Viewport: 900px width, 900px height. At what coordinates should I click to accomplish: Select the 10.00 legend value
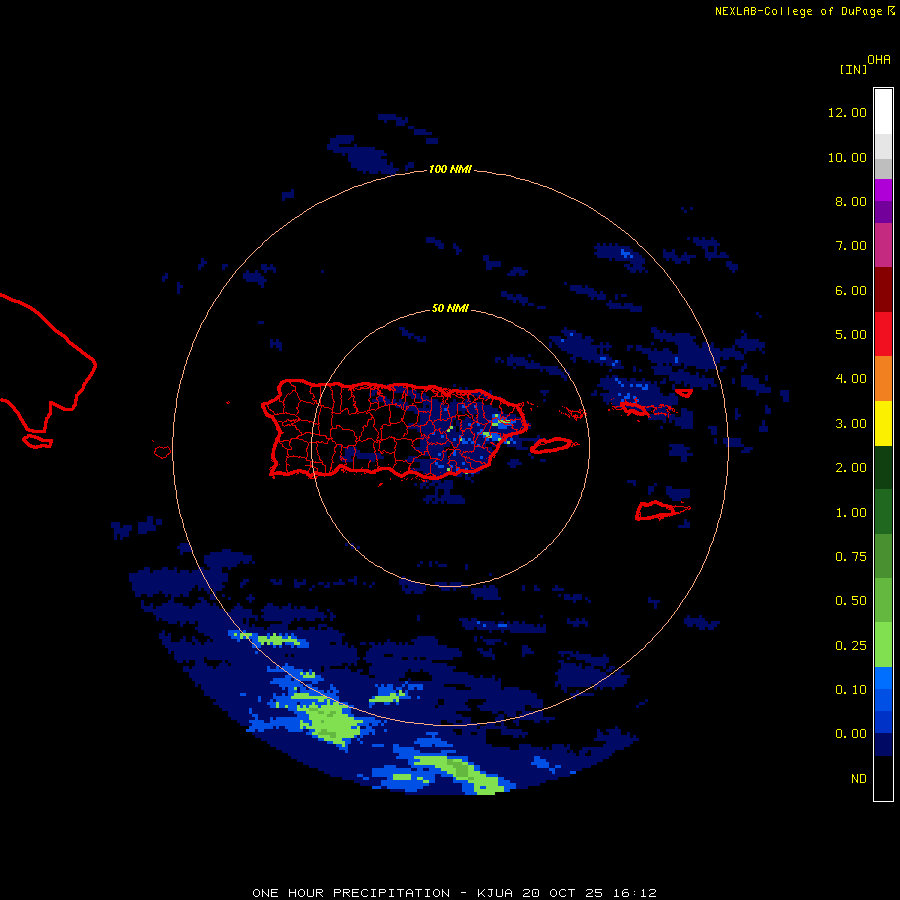(x=847, y=157)
